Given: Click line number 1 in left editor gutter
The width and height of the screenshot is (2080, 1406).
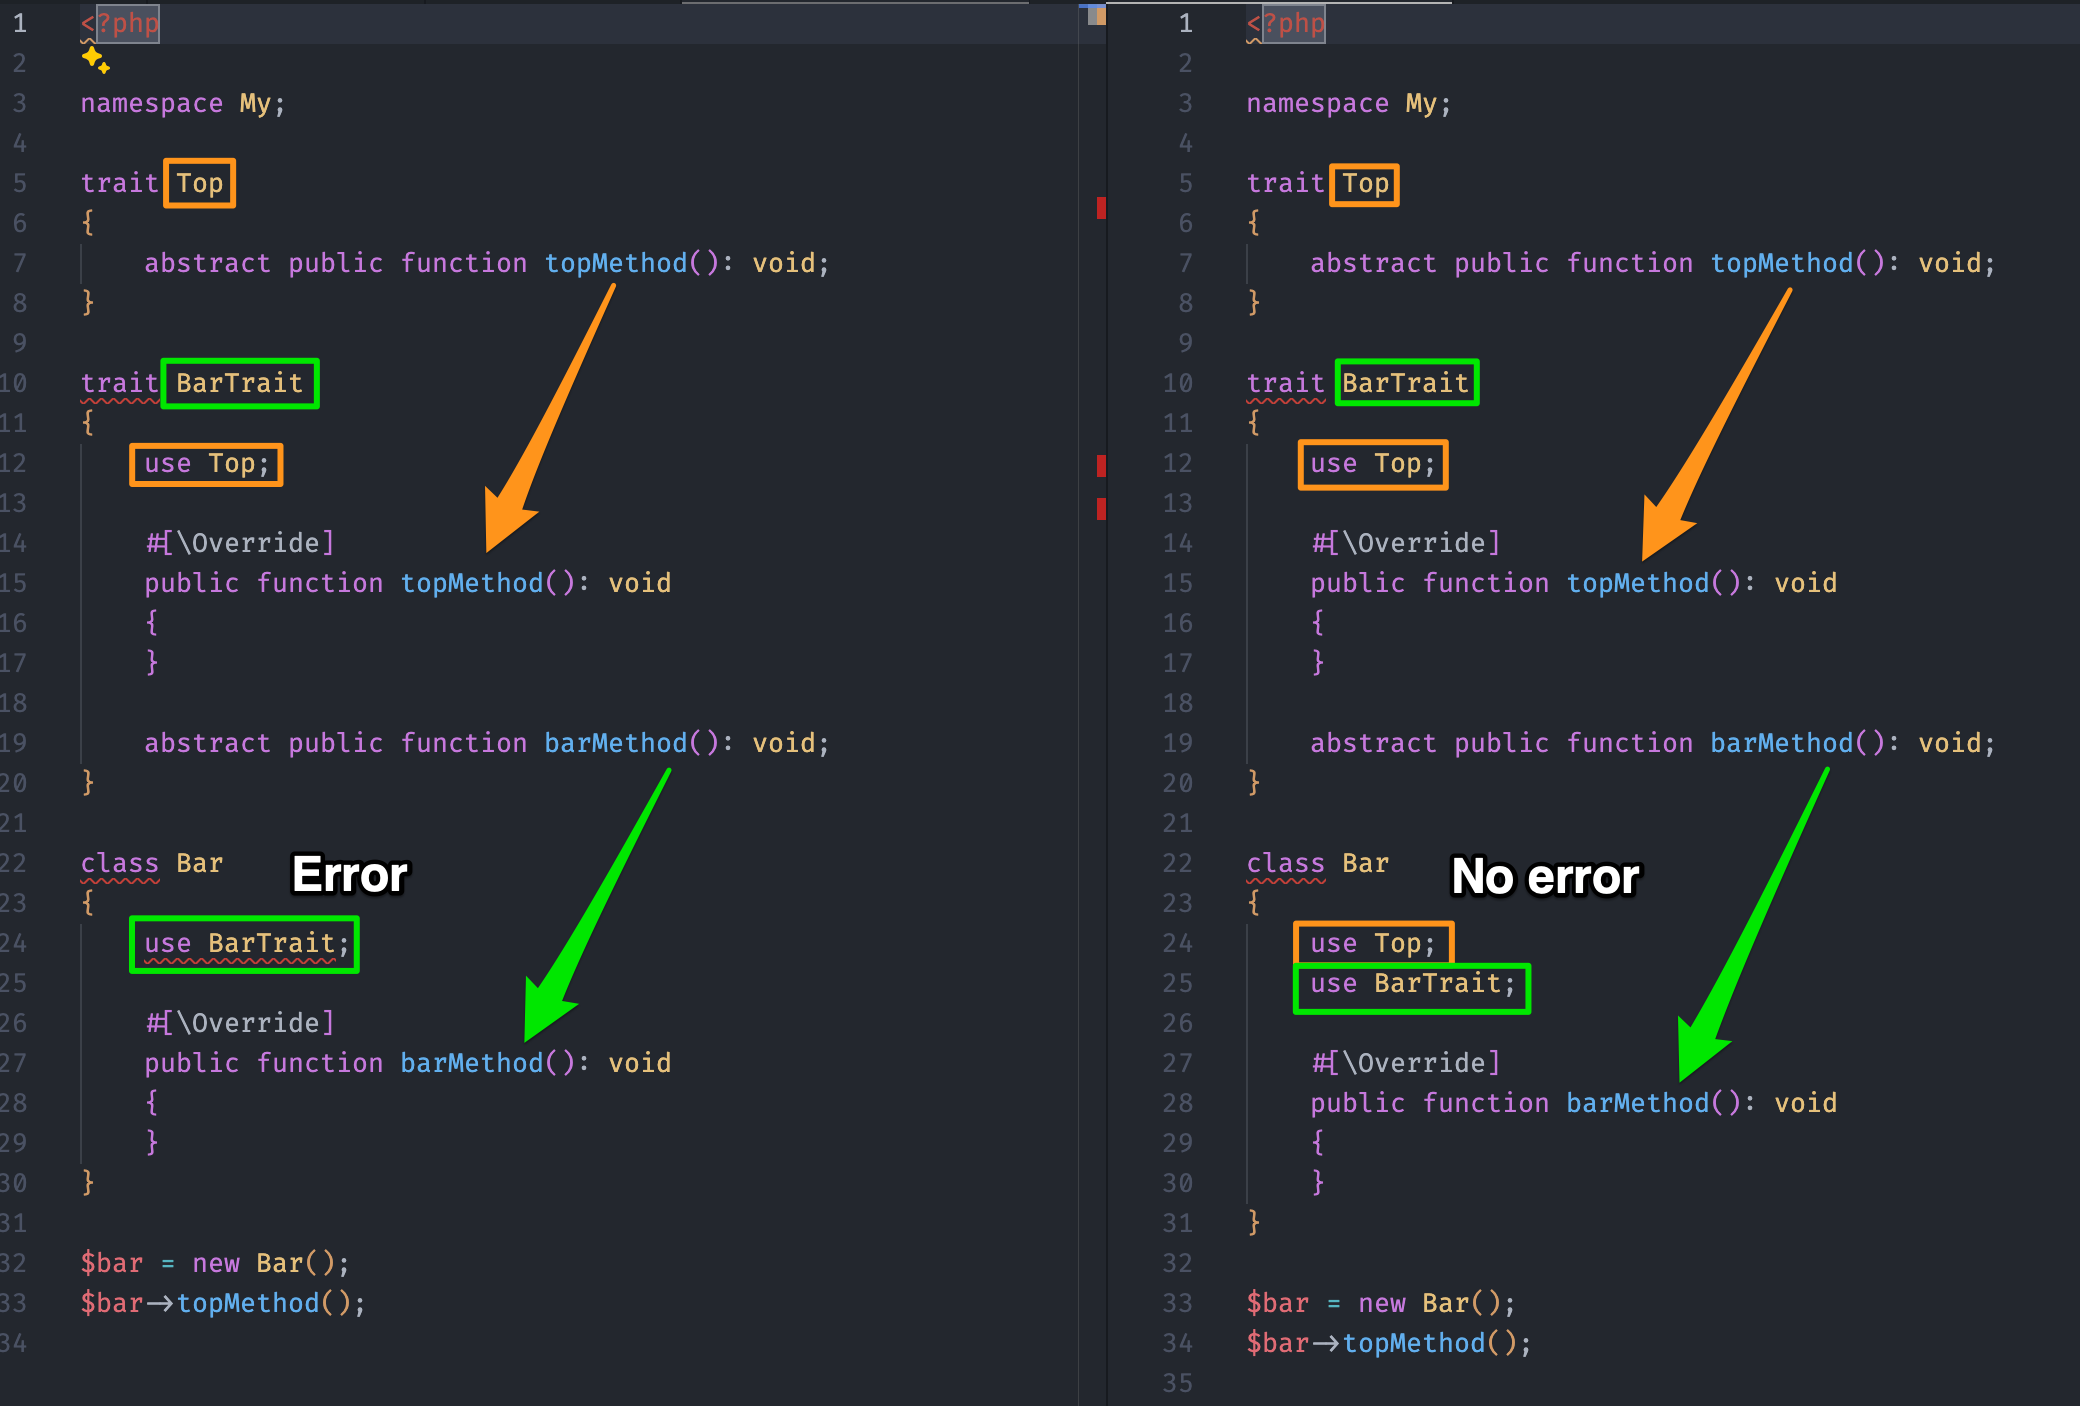Looking at the screenshot, I should pyautogui.click(x=19, y=24).
